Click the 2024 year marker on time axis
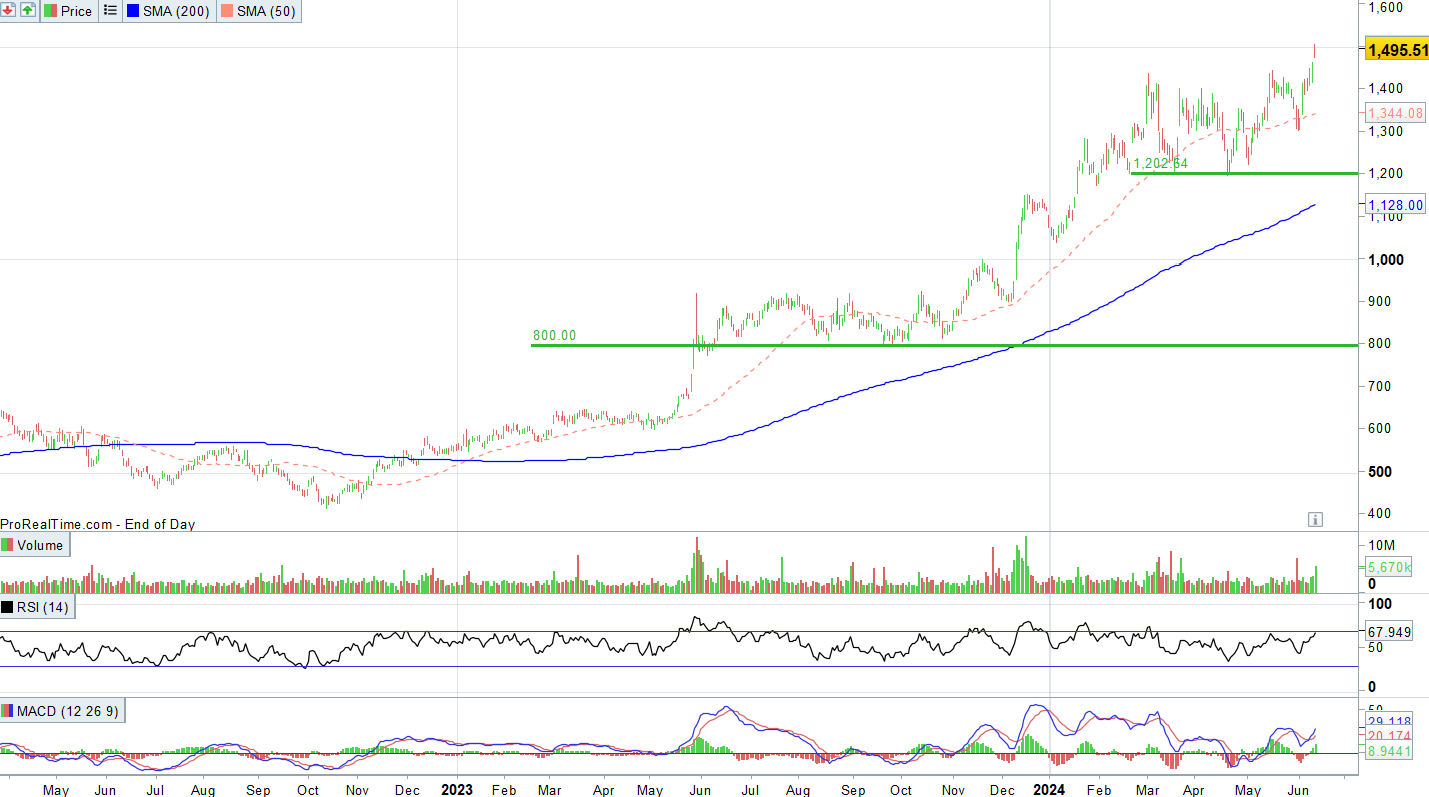 1049,788
